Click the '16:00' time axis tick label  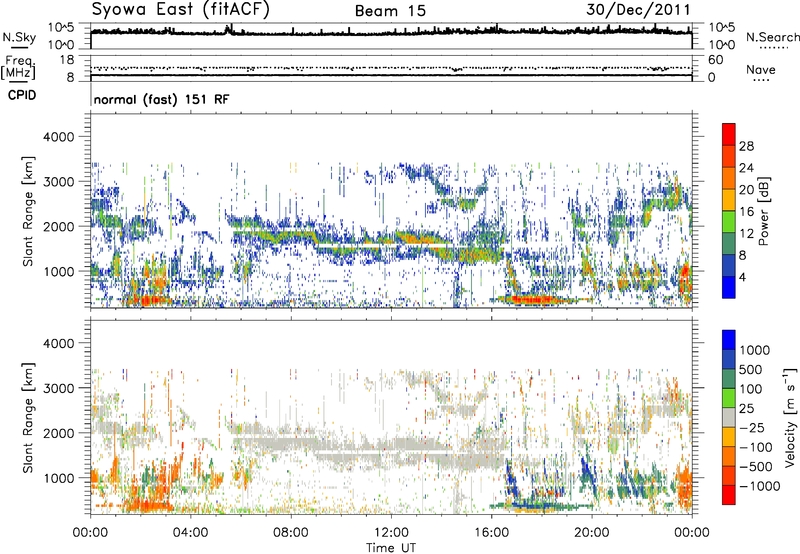(x=491, y=533)
